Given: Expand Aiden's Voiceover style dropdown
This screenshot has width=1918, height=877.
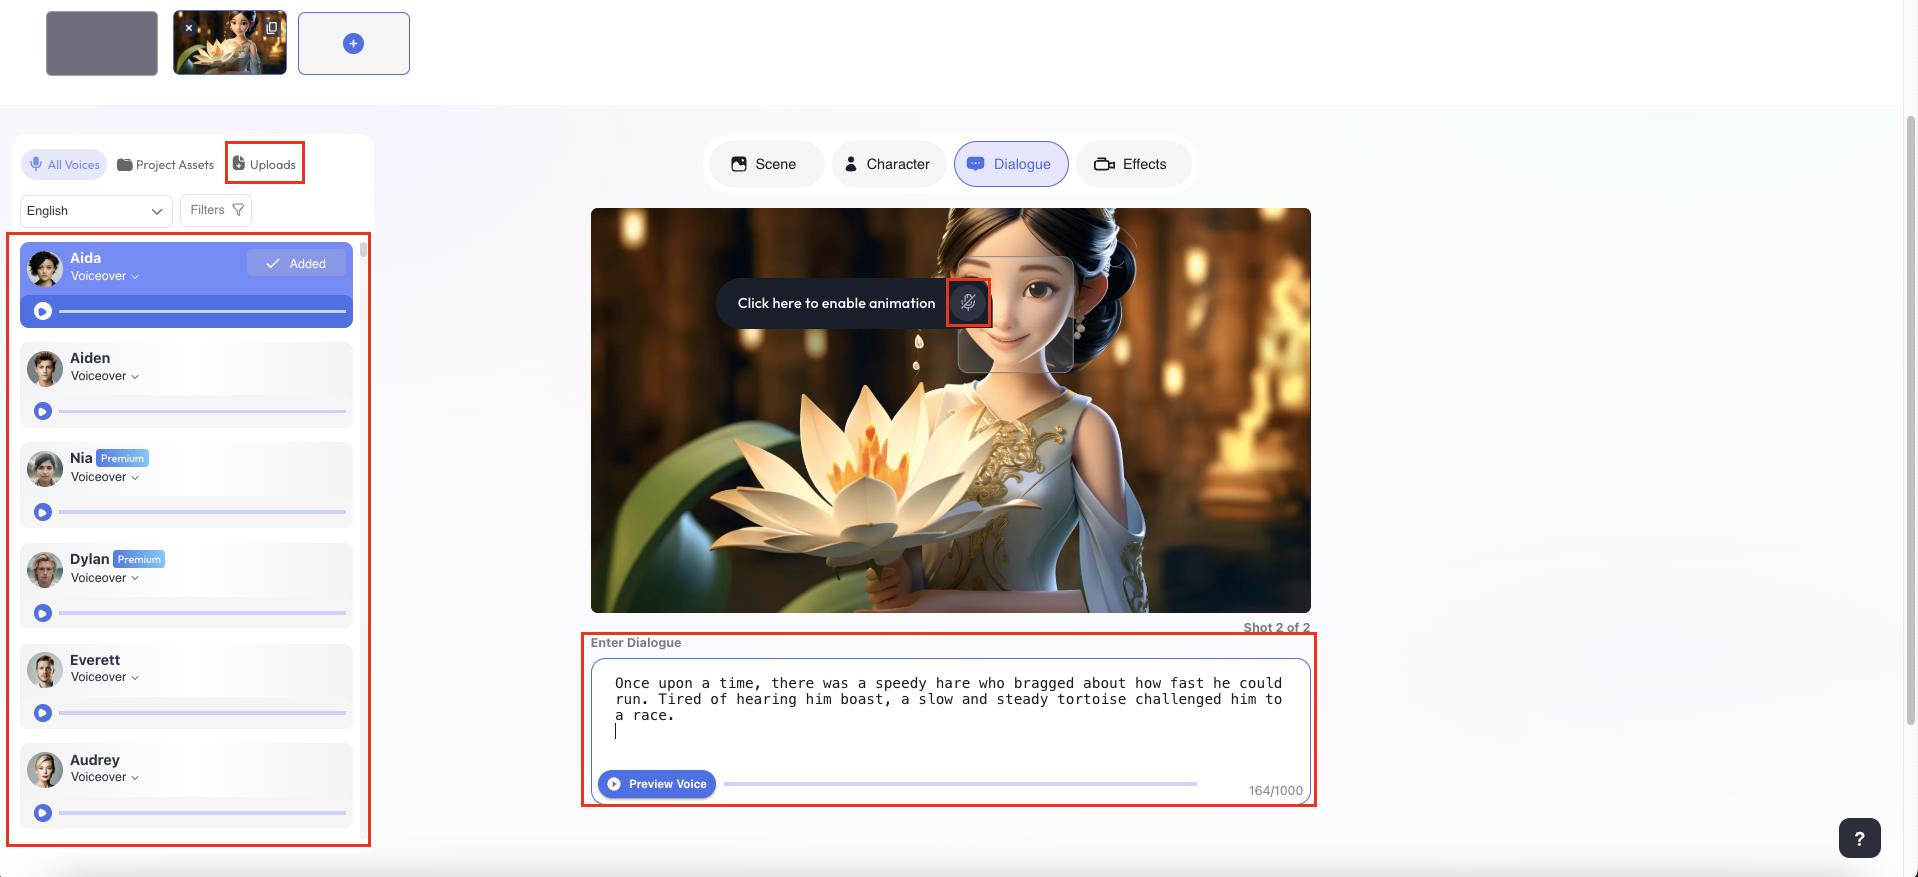Looking at the screenshot, I should click(105, 376).
